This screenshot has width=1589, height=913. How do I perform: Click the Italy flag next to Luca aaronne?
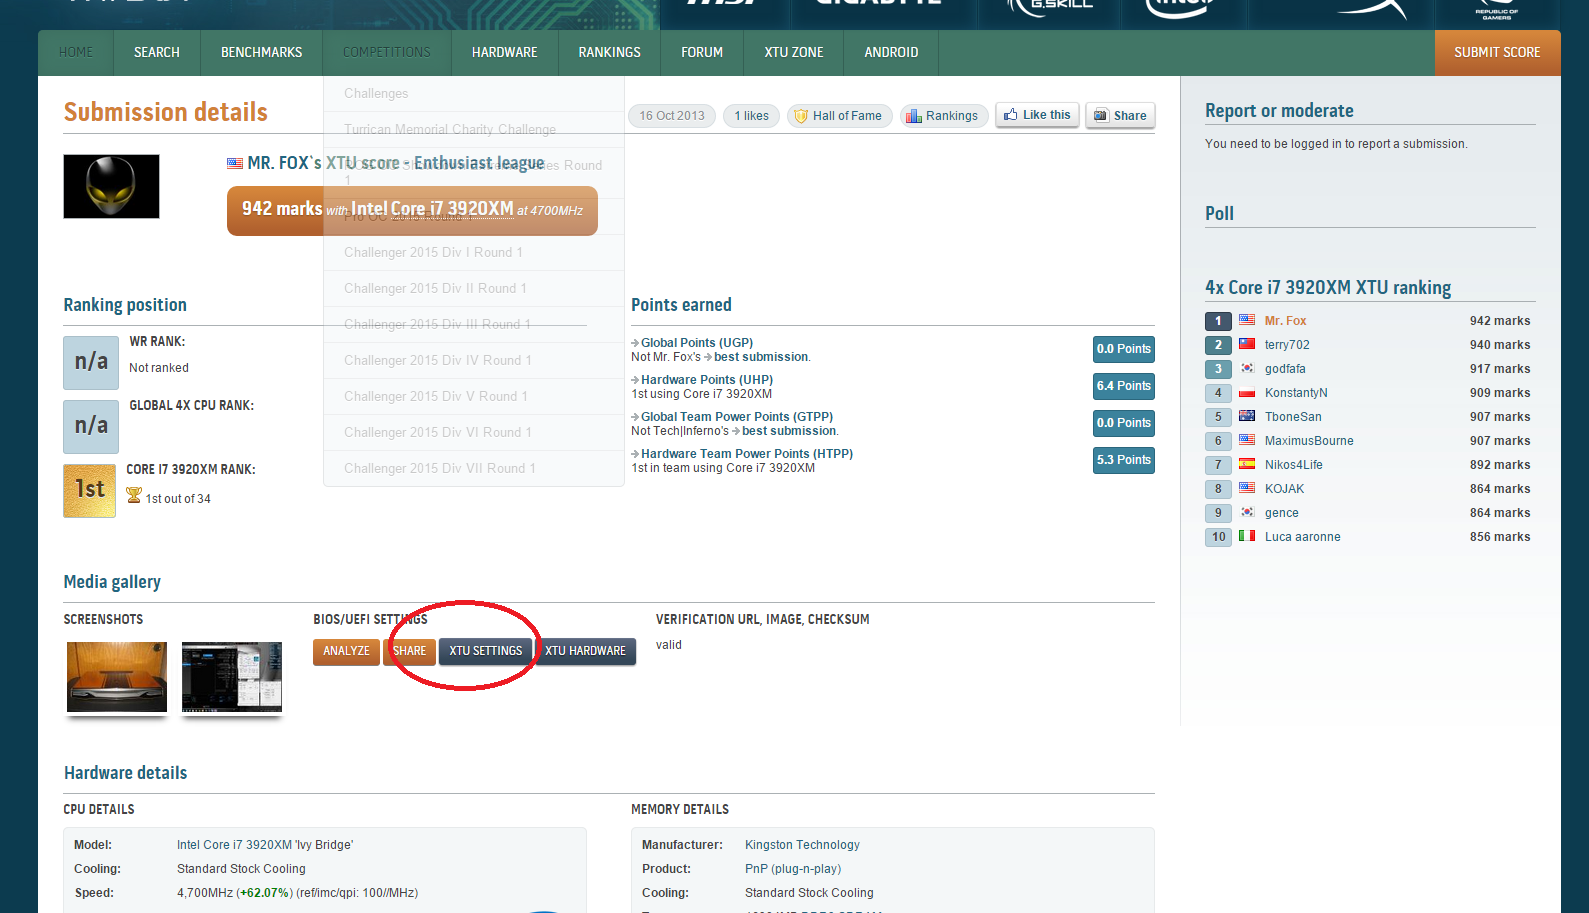pyautogui.click(x=1247, y=536)
